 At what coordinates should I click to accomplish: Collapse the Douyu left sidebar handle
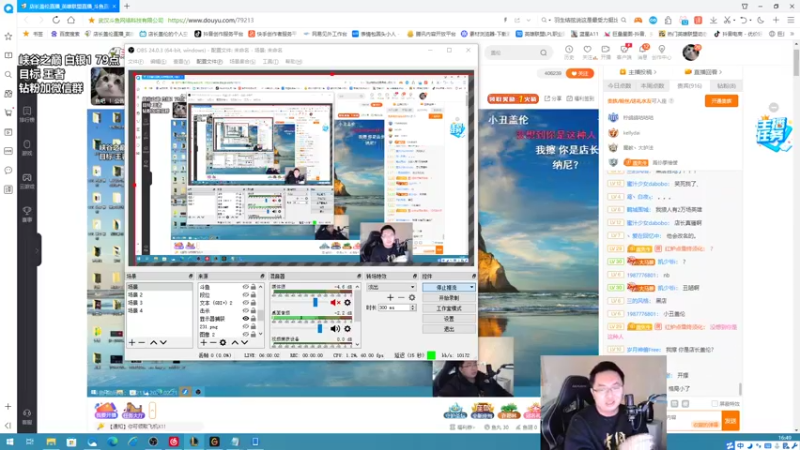tap(37, 250)
